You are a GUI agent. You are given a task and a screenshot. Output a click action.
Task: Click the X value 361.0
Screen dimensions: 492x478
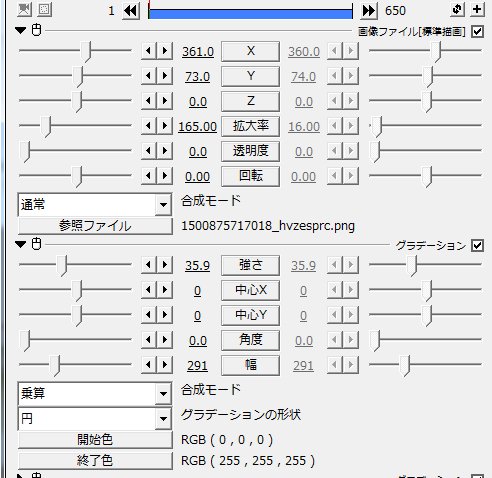[x=198, y=52]
